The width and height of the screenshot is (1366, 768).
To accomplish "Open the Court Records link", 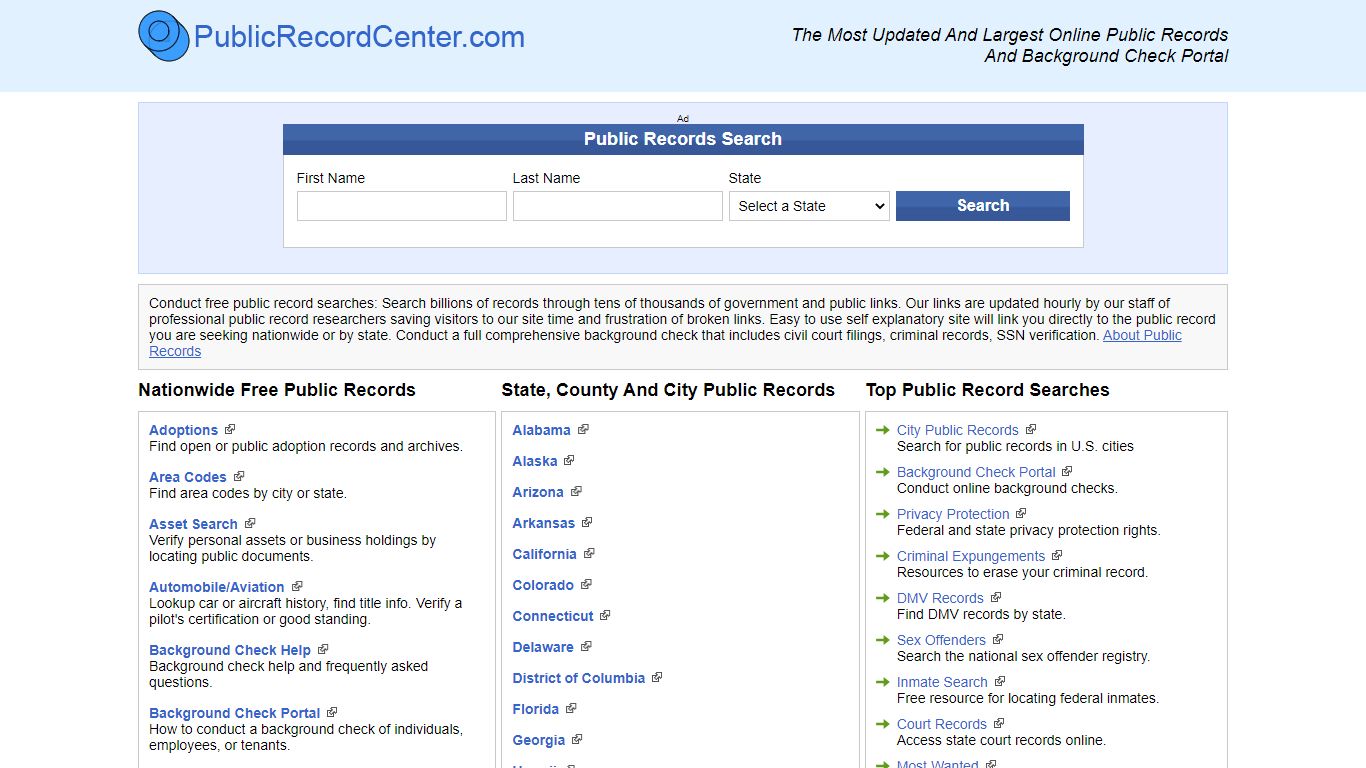I will (941, 724).
